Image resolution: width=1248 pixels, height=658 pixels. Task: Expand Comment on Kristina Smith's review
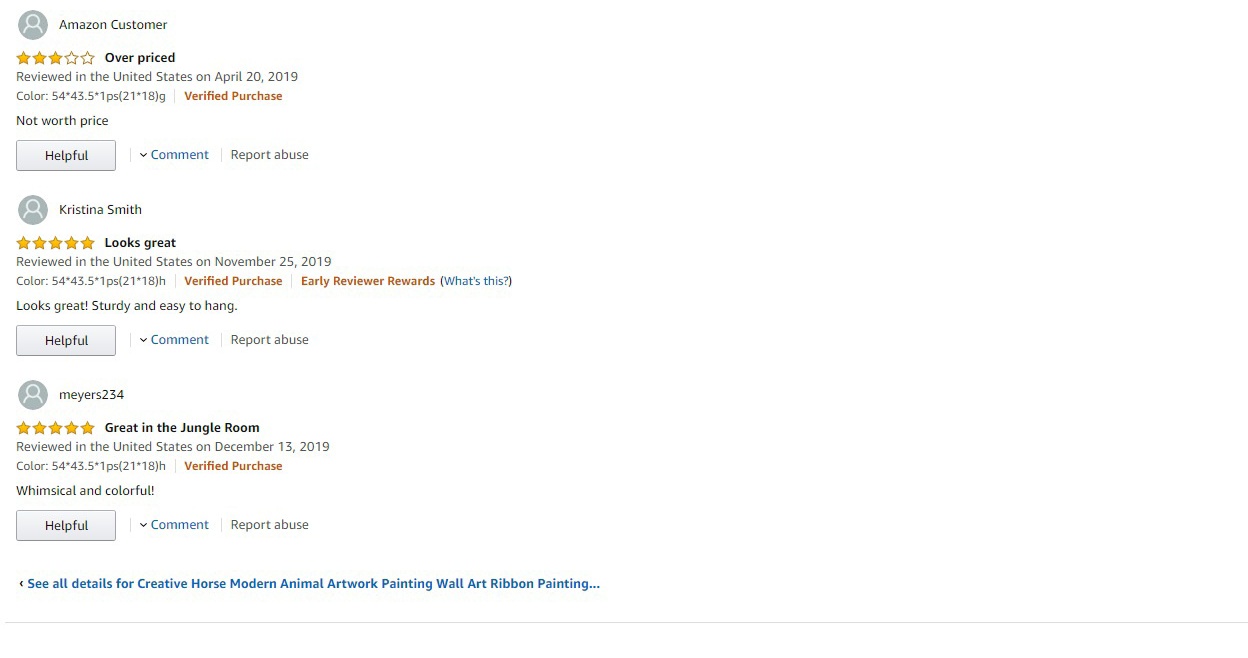[174, 340]
